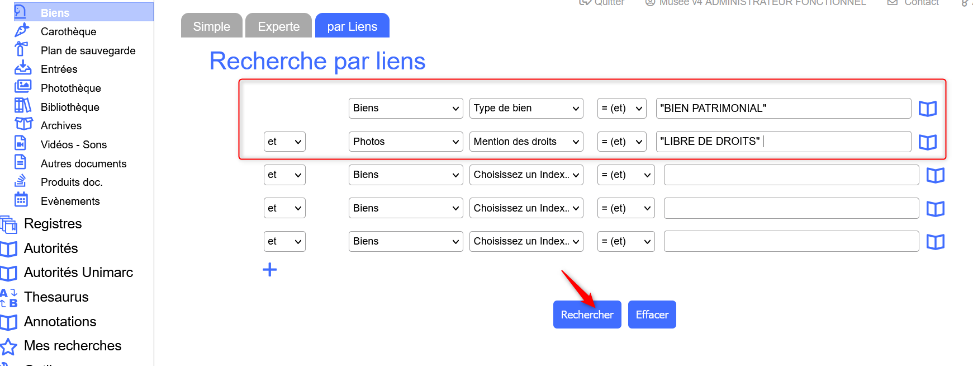Click the plus icon to add row

click(270, 270)
